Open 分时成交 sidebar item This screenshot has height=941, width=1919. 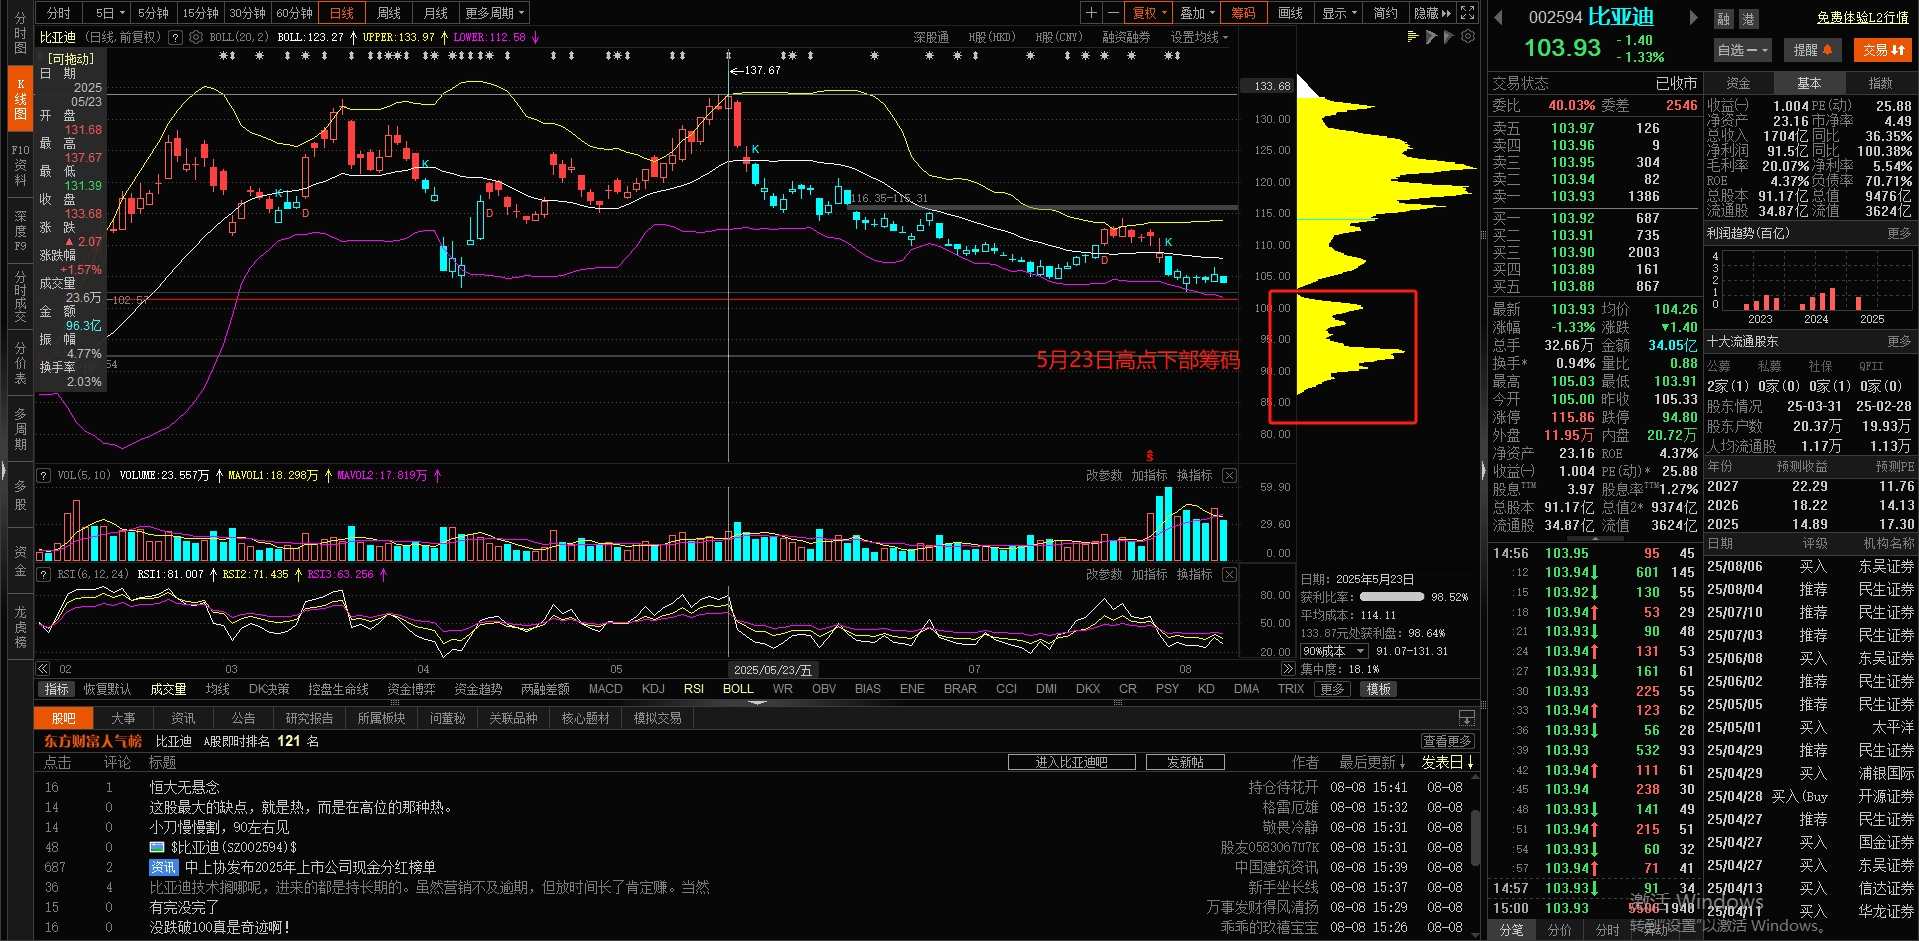pos(20,297)
